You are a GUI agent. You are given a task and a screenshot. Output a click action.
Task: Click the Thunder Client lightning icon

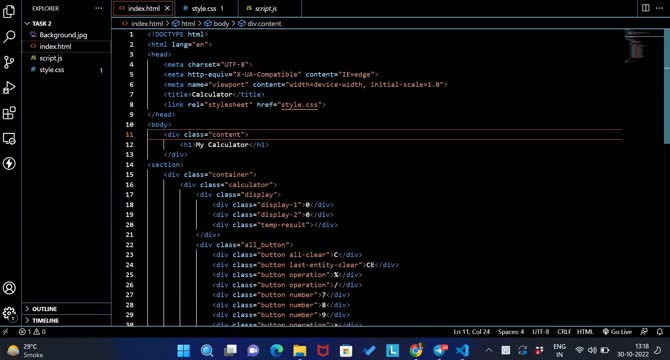point(9,164)
